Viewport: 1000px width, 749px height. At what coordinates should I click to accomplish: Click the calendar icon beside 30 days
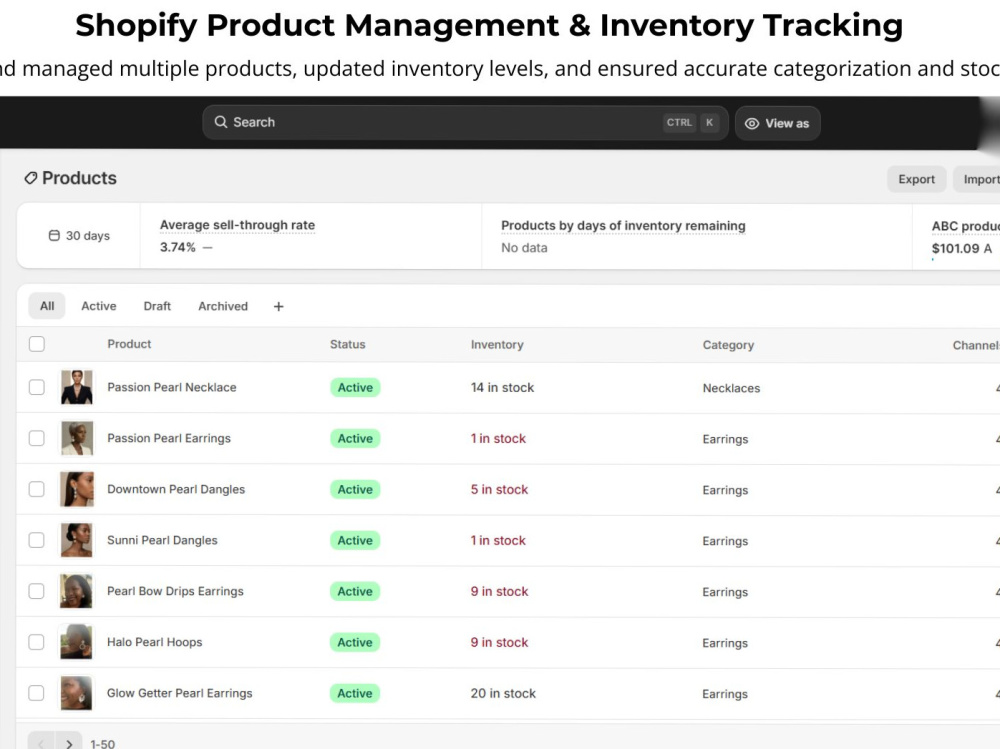54,235
